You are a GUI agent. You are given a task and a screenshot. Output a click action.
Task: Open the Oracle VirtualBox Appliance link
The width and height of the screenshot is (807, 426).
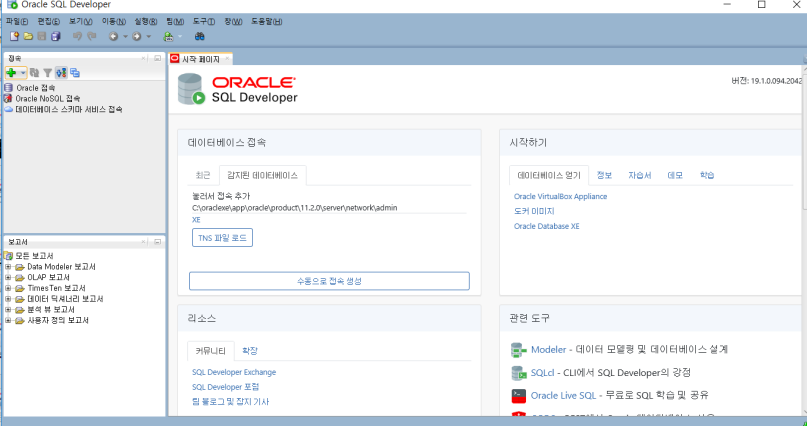tap(560, 197)
